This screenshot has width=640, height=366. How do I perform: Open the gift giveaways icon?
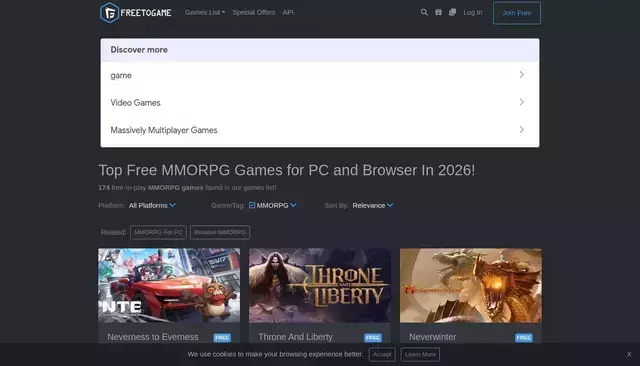point(438,12)
